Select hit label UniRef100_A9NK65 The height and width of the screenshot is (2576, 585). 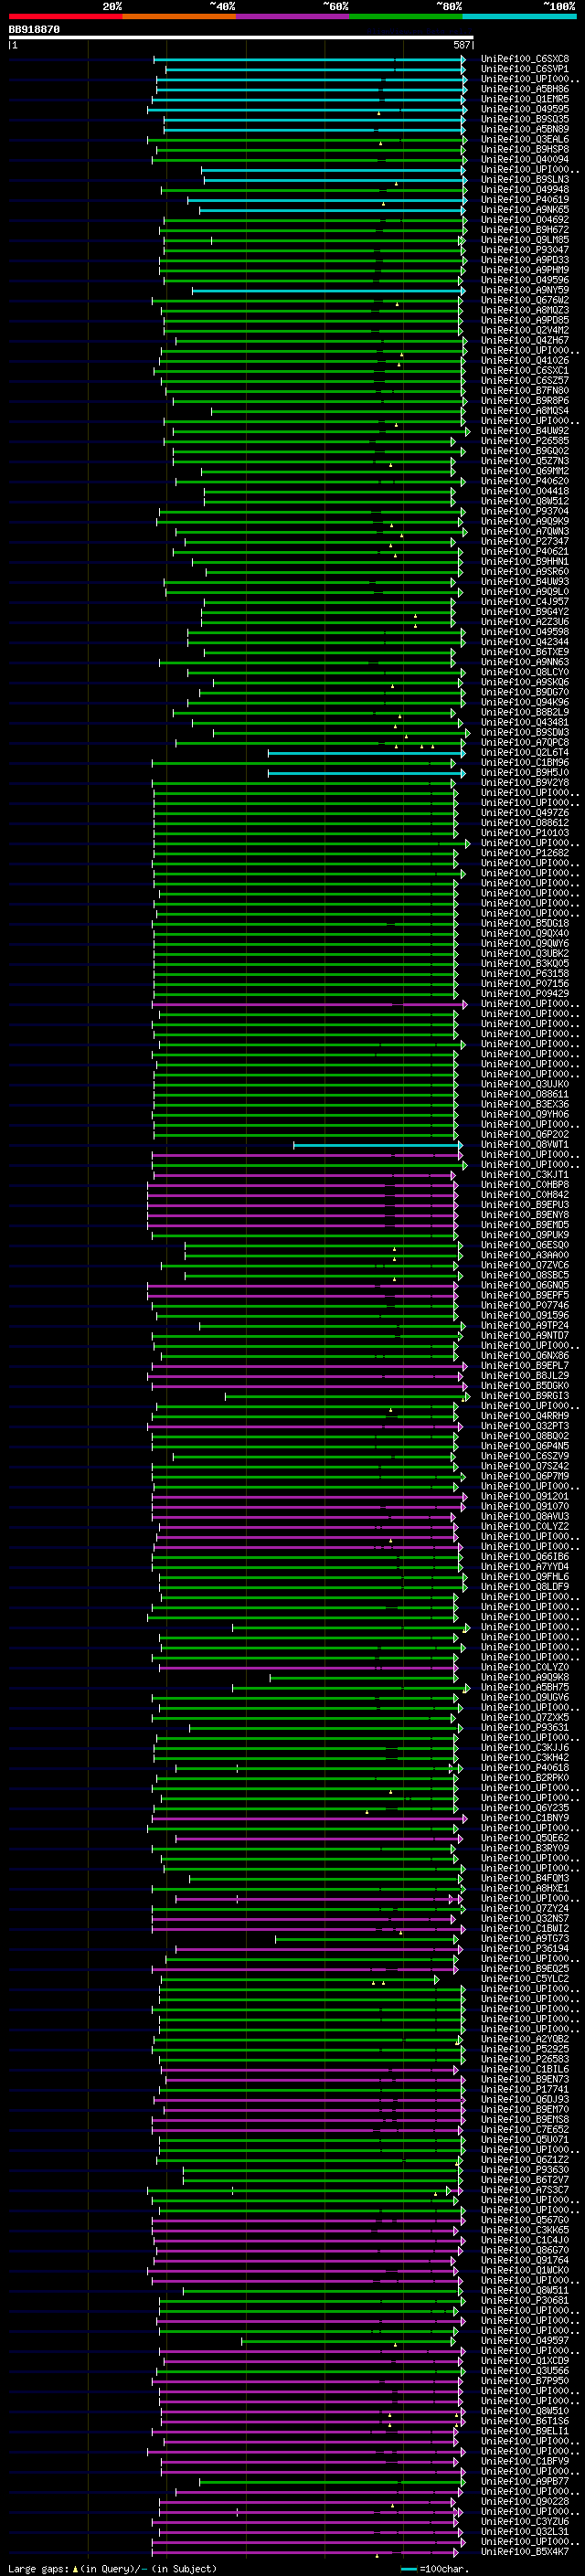pyautogui.click(x=525, y=210)
